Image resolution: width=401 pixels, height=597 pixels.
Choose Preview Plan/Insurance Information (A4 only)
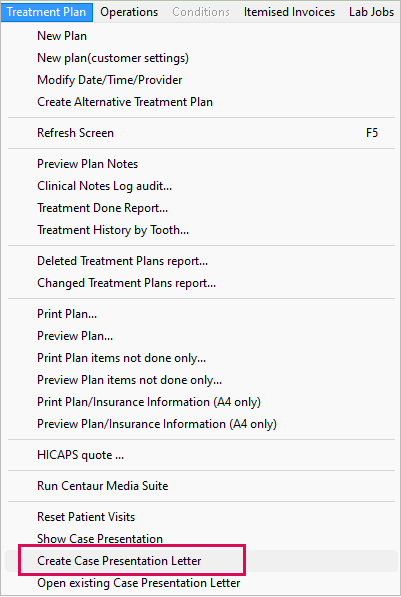(201, 425)
